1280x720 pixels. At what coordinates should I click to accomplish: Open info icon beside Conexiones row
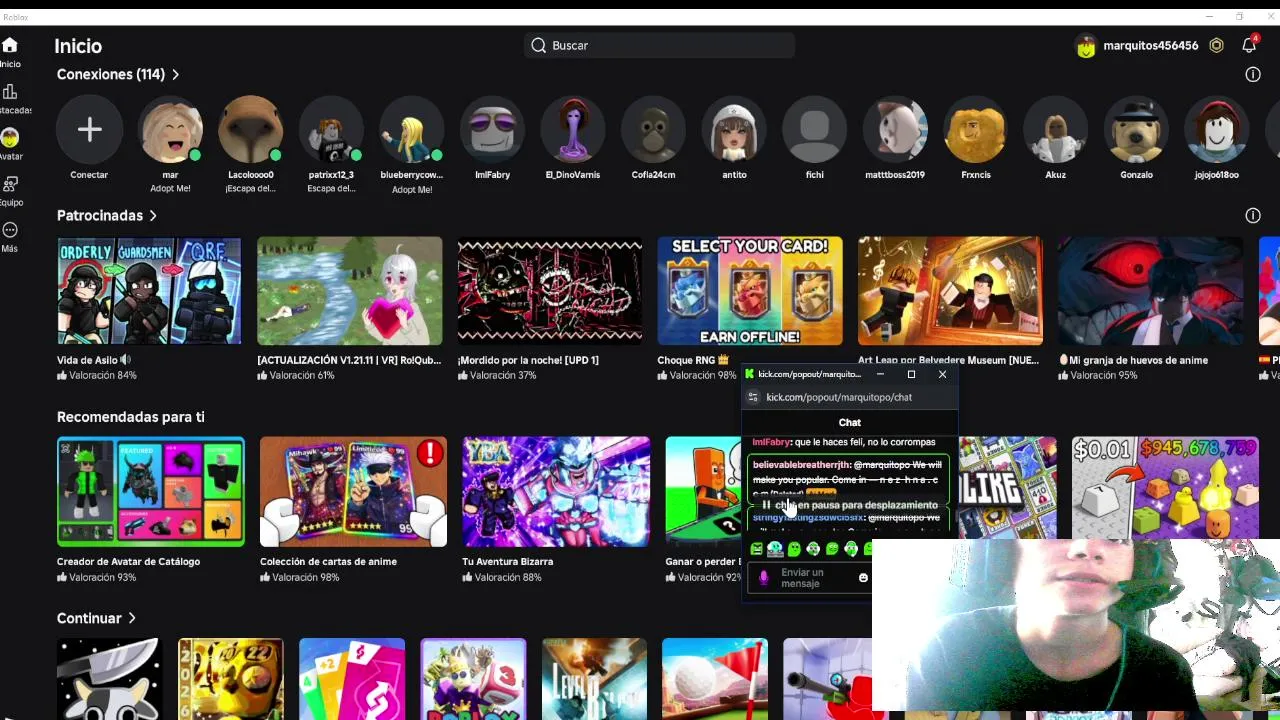tap(1252, 74)
